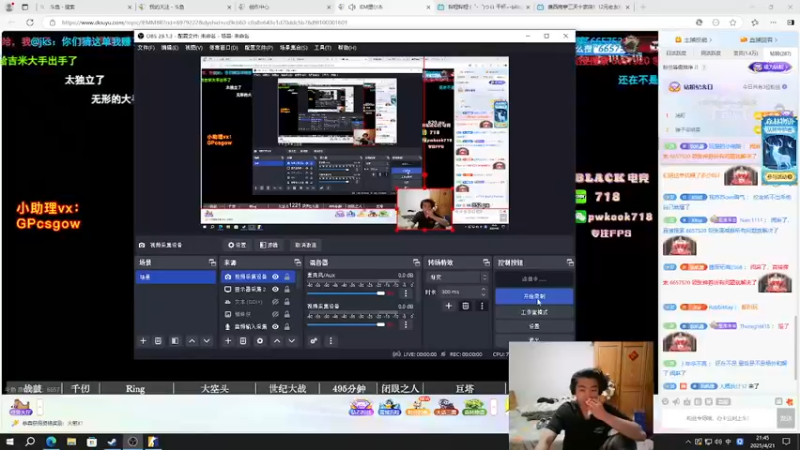Image resolution: width=800 pixels, height=450 pixels.
Task: Show the hidden image source, fourth in the list
Action: coord(276,314)
